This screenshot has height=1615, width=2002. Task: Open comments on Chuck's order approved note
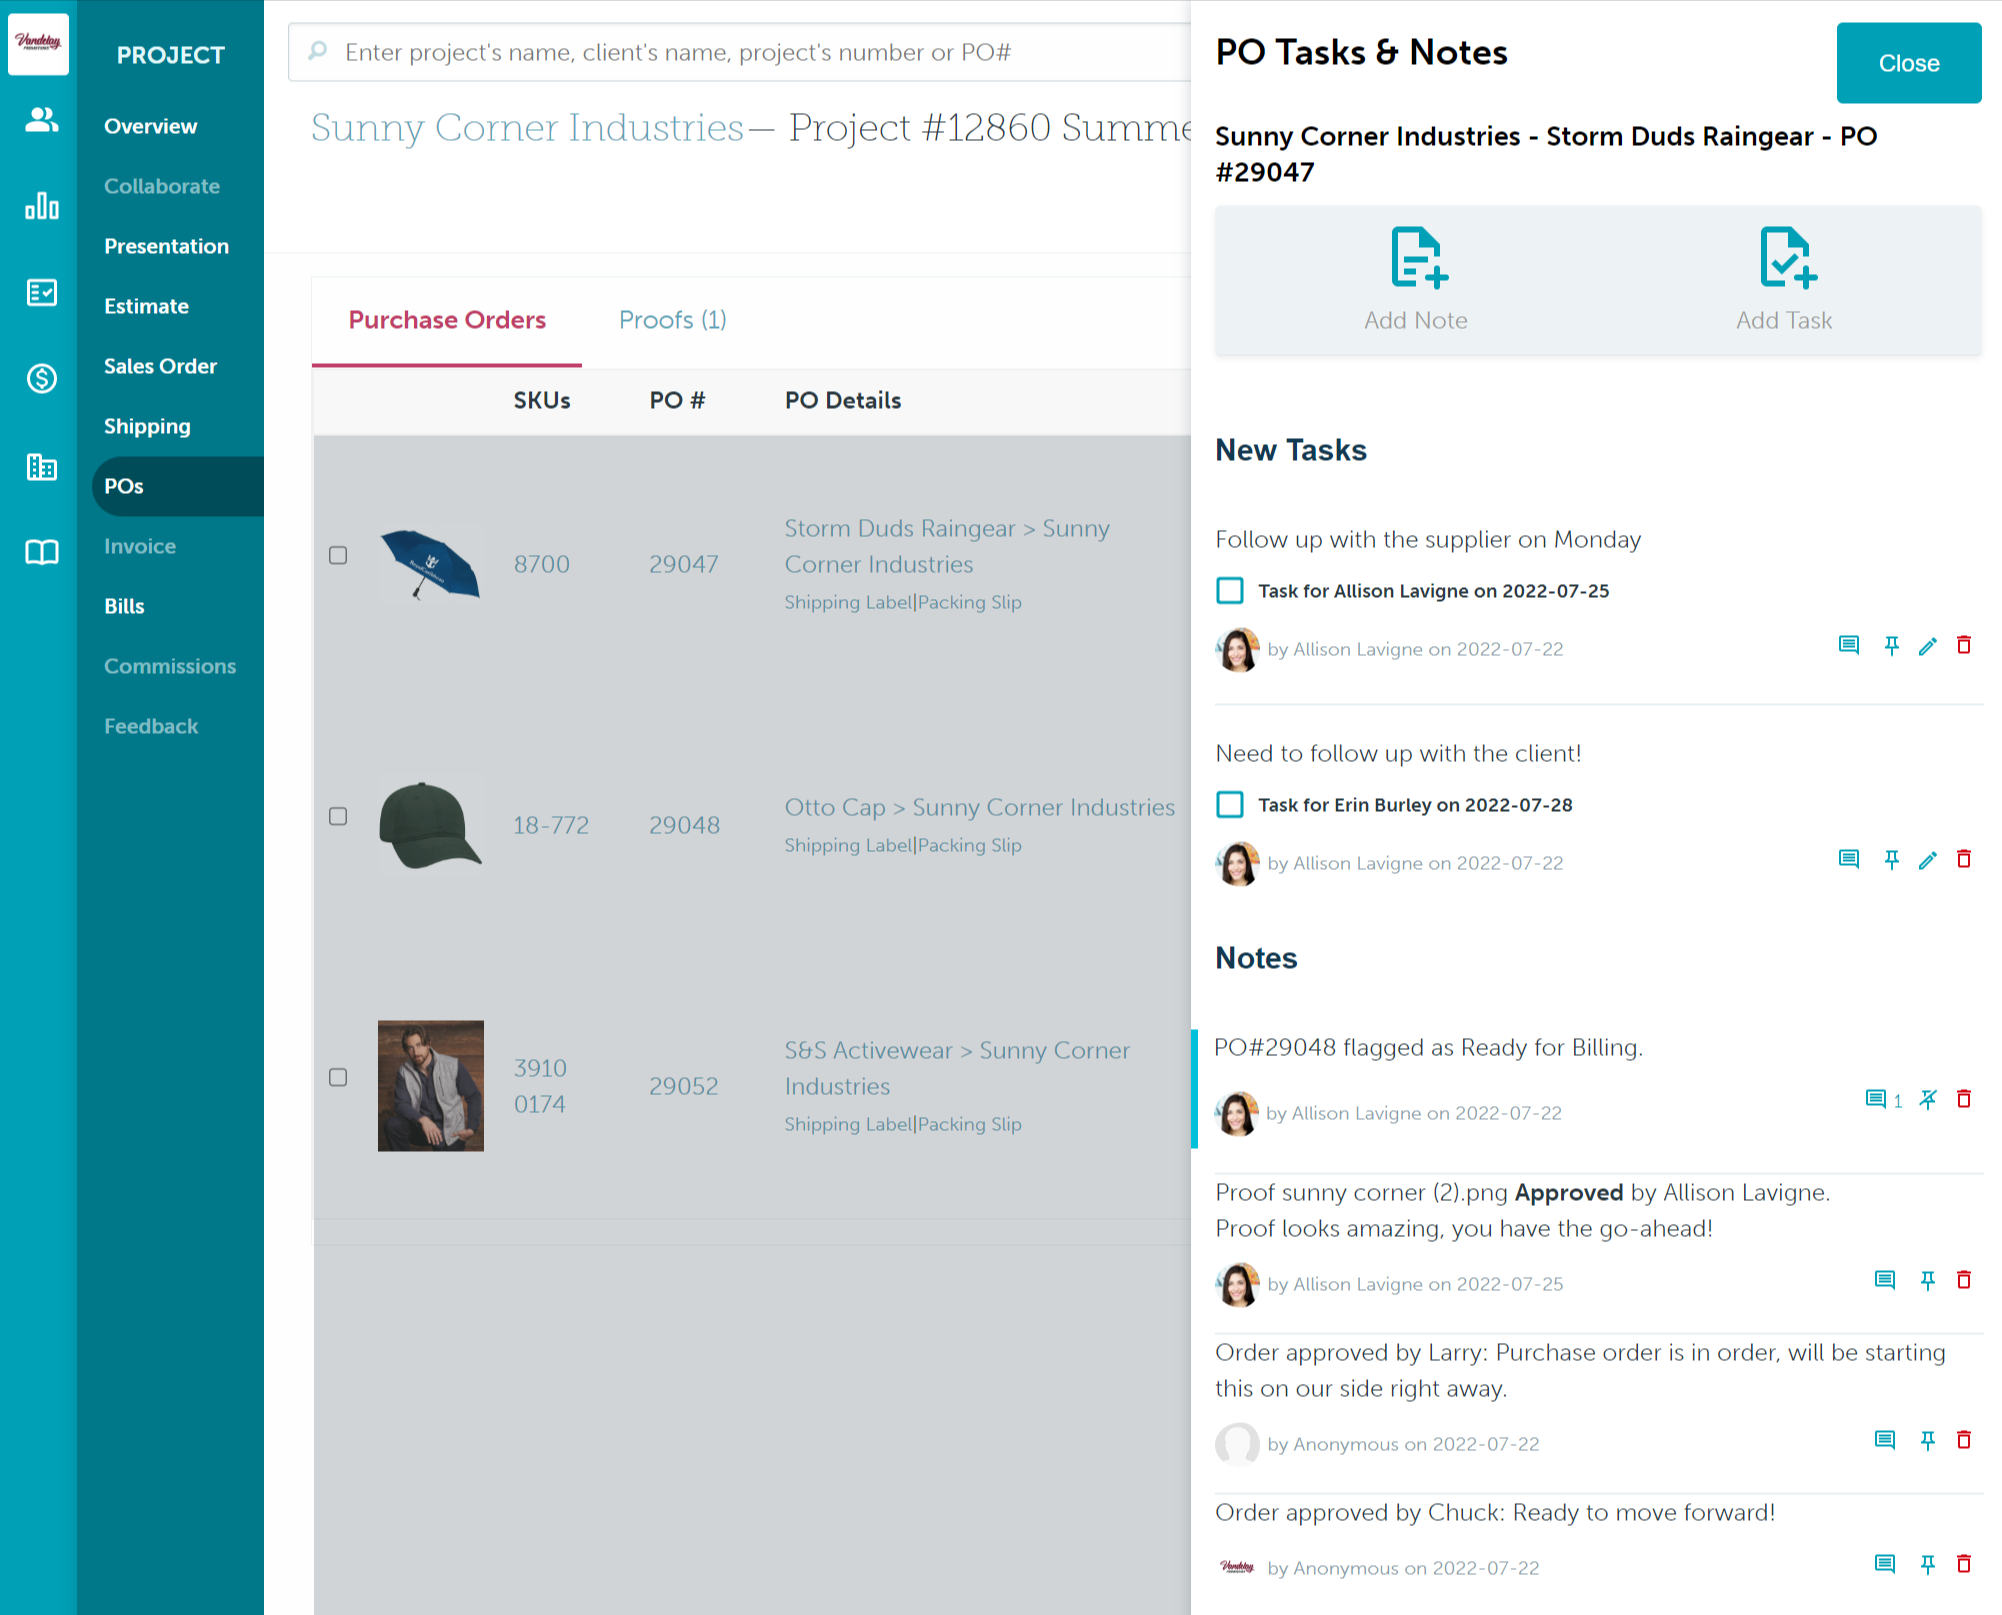[1885, 1564]
